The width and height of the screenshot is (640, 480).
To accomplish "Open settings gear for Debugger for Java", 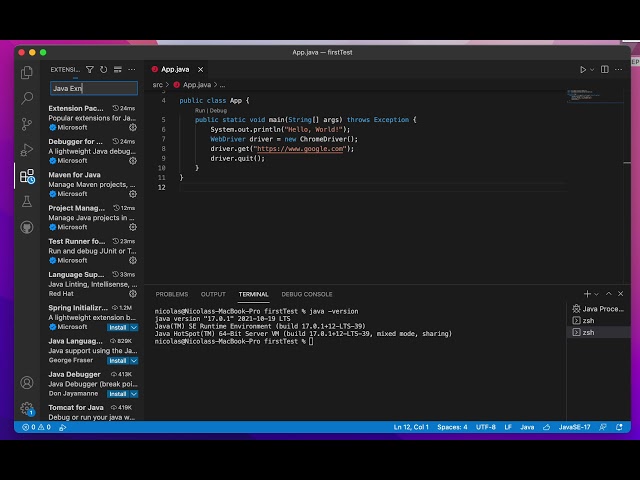I will coord(133,161).
